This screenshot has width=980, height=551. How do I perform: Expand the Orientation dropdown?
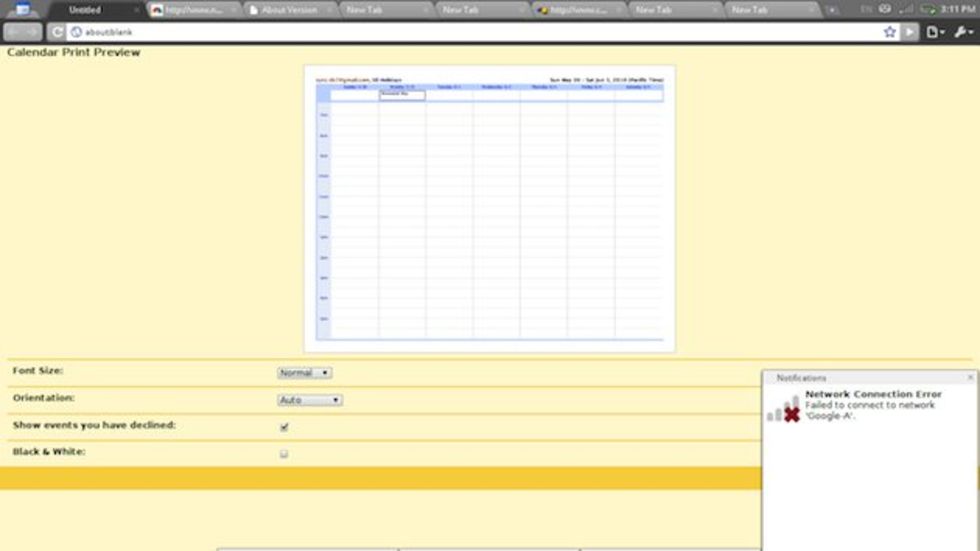coord(310,400)
